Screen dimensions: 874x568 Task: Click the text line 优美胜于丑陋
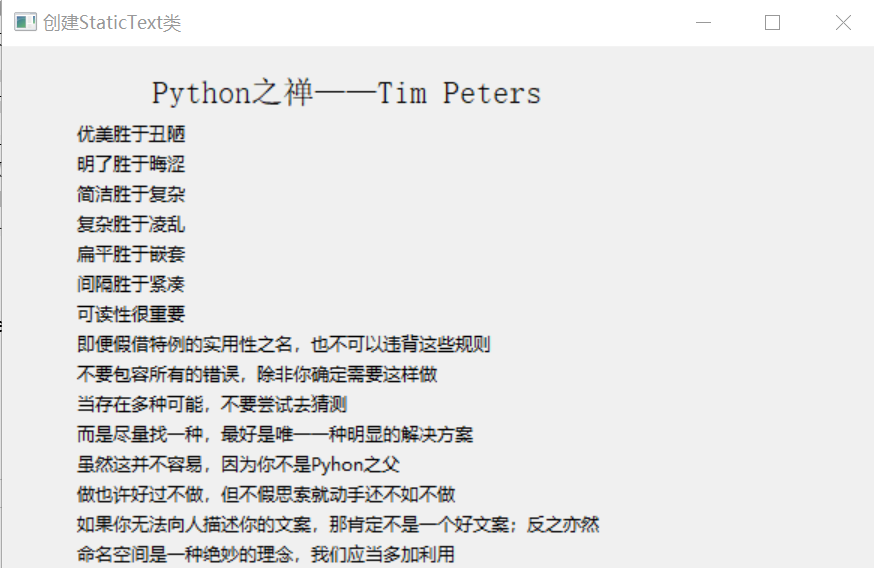131,134
